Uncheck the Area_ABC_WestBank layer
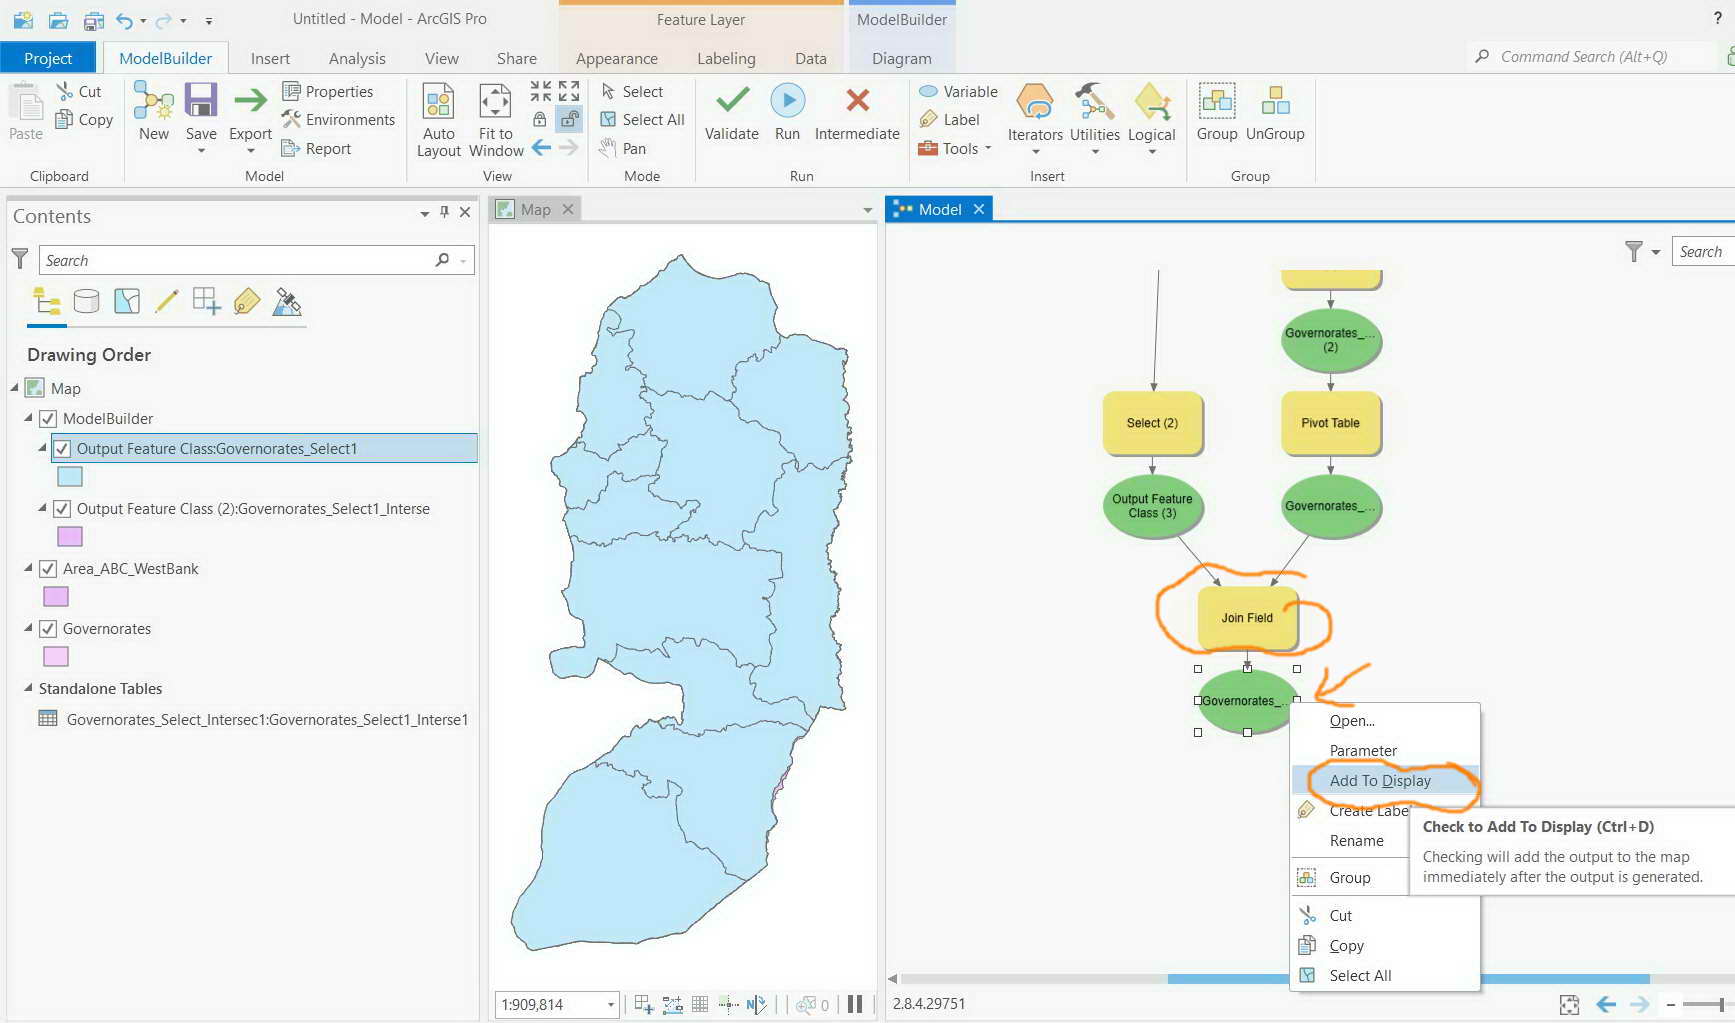Viewport: 1735px width, 1023px height. point(48,568)
